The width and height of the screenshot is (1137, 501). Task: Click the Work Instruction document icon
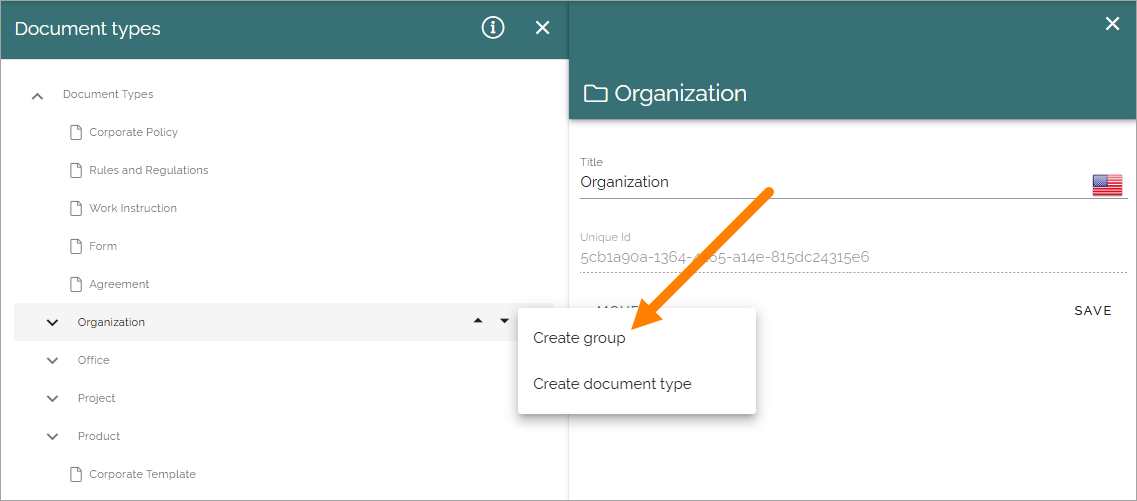tap(75, 208)
